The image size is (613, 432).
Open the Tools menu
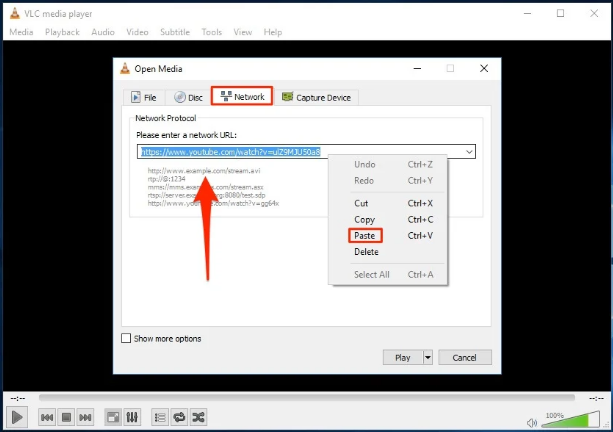(x=212, y=32)
